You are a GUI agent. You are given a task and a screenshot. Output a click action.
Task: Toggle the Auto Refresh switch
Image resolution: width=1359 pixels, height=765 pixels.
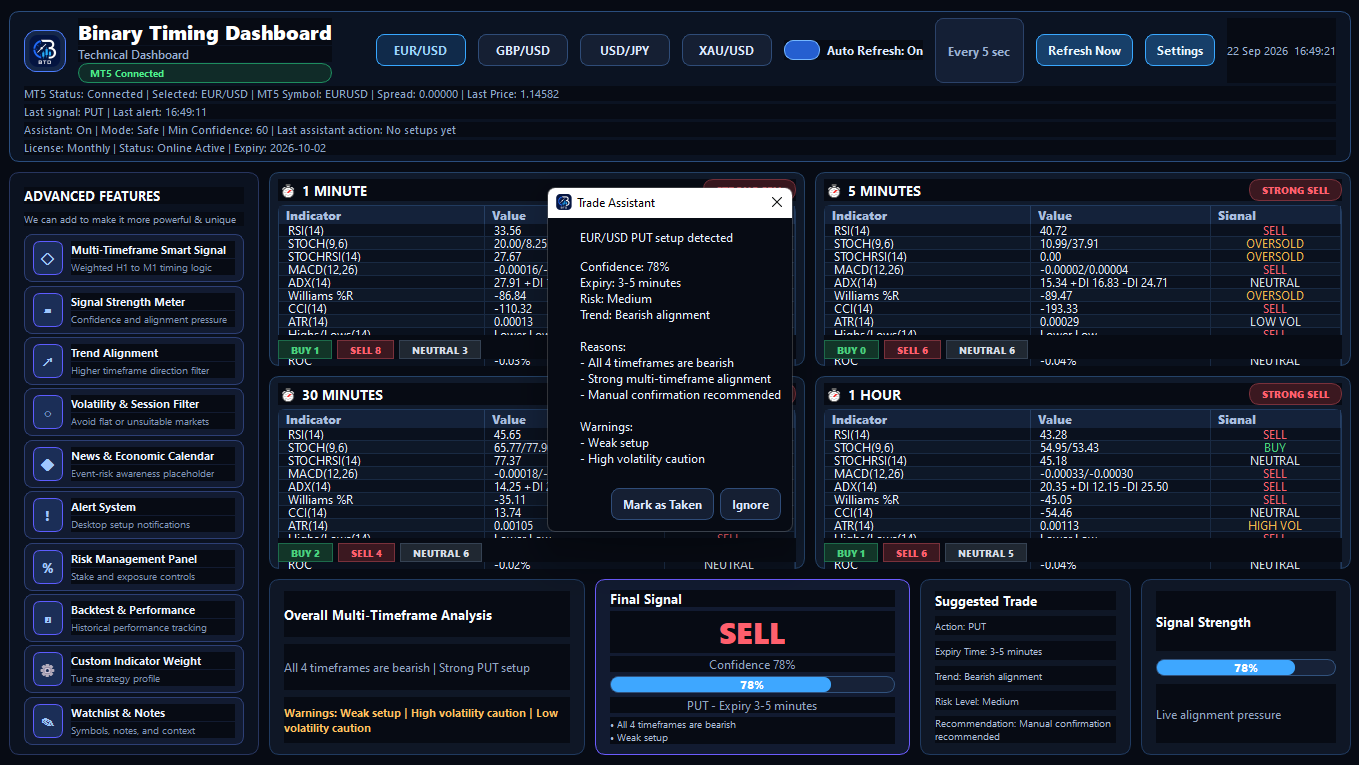coord(802,50)
